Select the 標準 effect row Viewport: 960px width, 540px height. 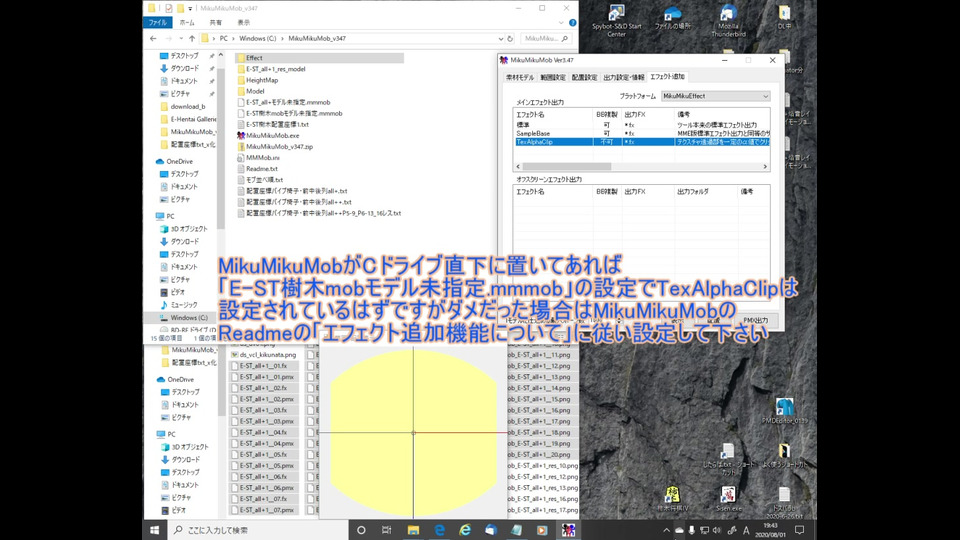642,125
